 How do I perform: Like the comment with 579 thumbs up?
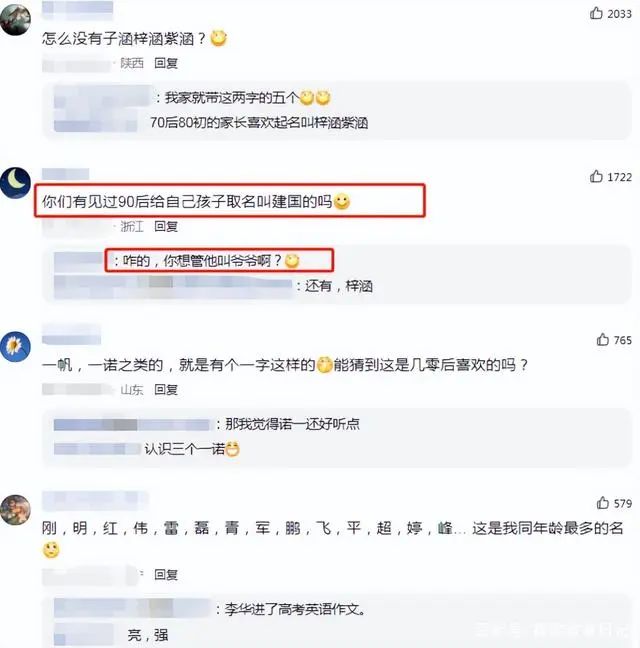click(x=603, y=503)
